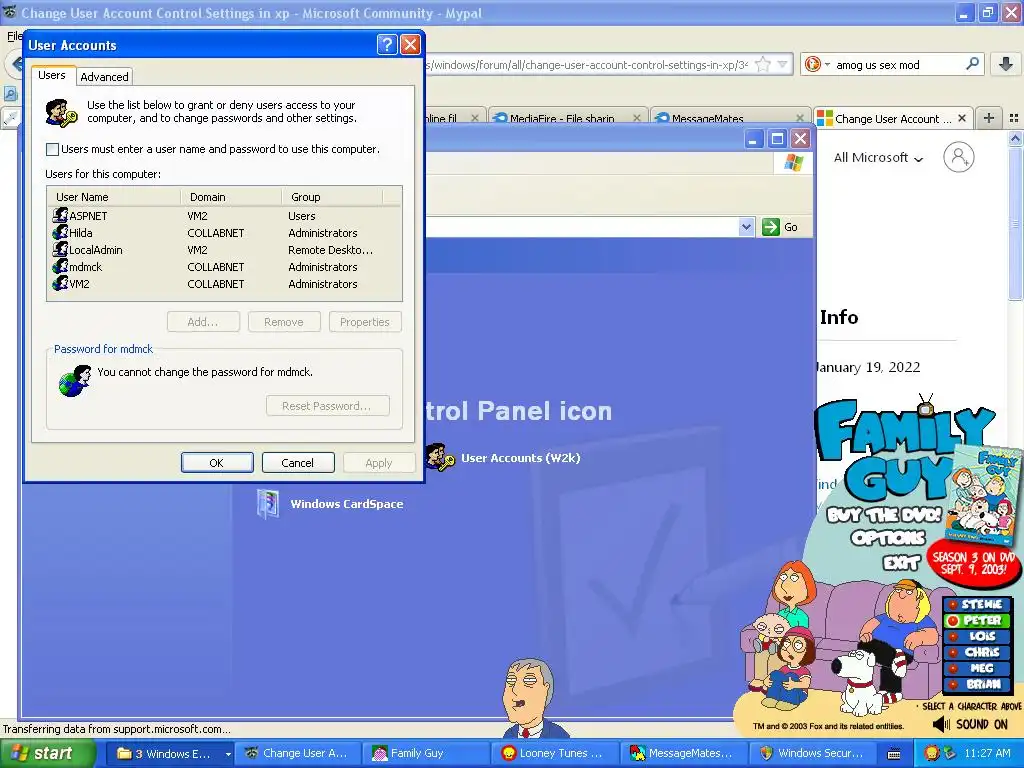Click the Group column header
Viewport: 1024px width, 768px height.
(x=332, y=197)
